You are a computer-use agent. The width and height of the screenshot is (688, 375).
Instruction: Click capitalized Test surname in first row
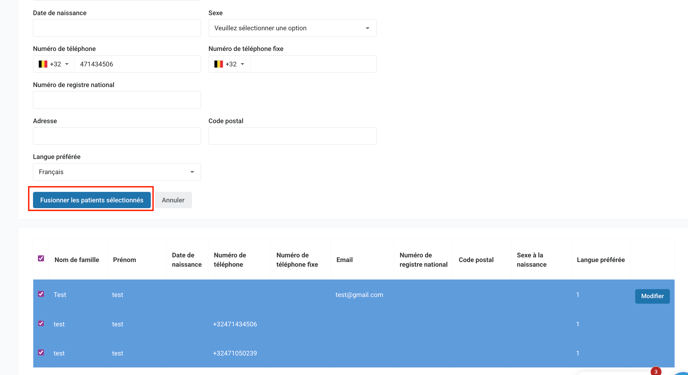(x=60, y=295)
